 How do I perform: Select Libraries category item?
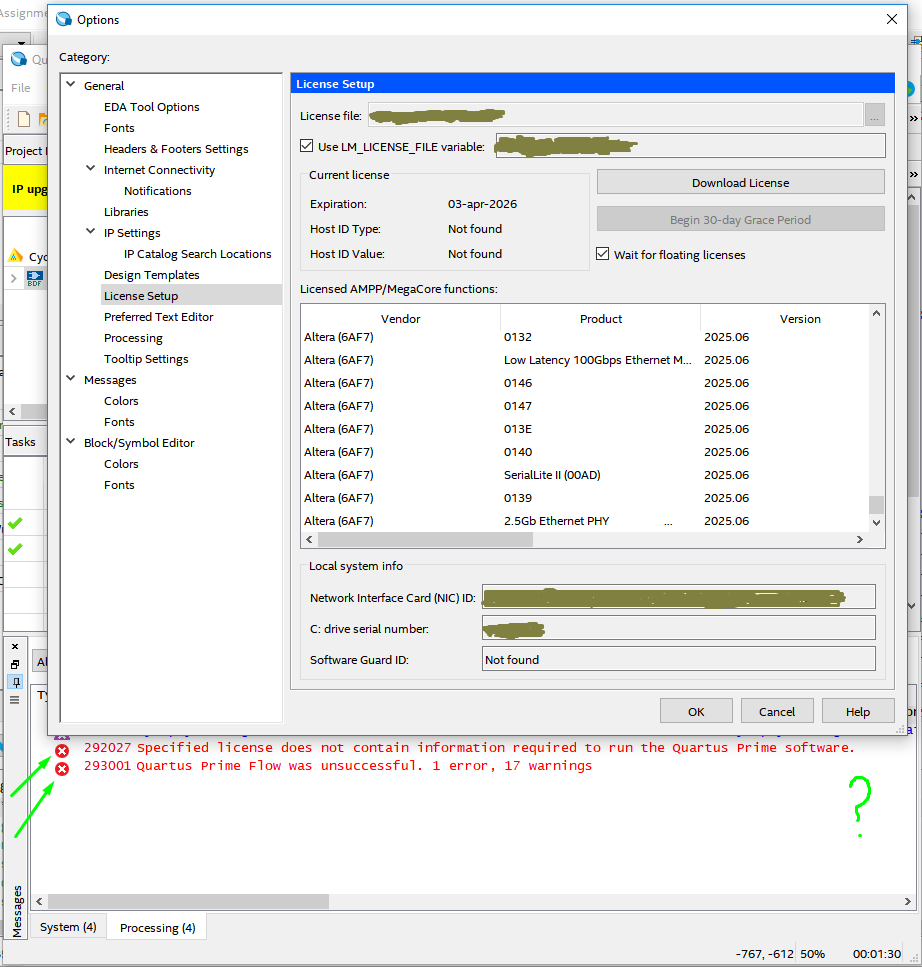tap(126, 212)
